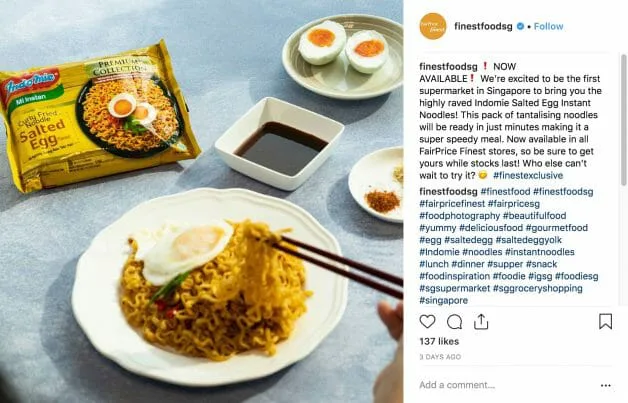Open the #instantnoodles hashtag
The height and width of the screenshot is (403, 628).
[539, 252]
